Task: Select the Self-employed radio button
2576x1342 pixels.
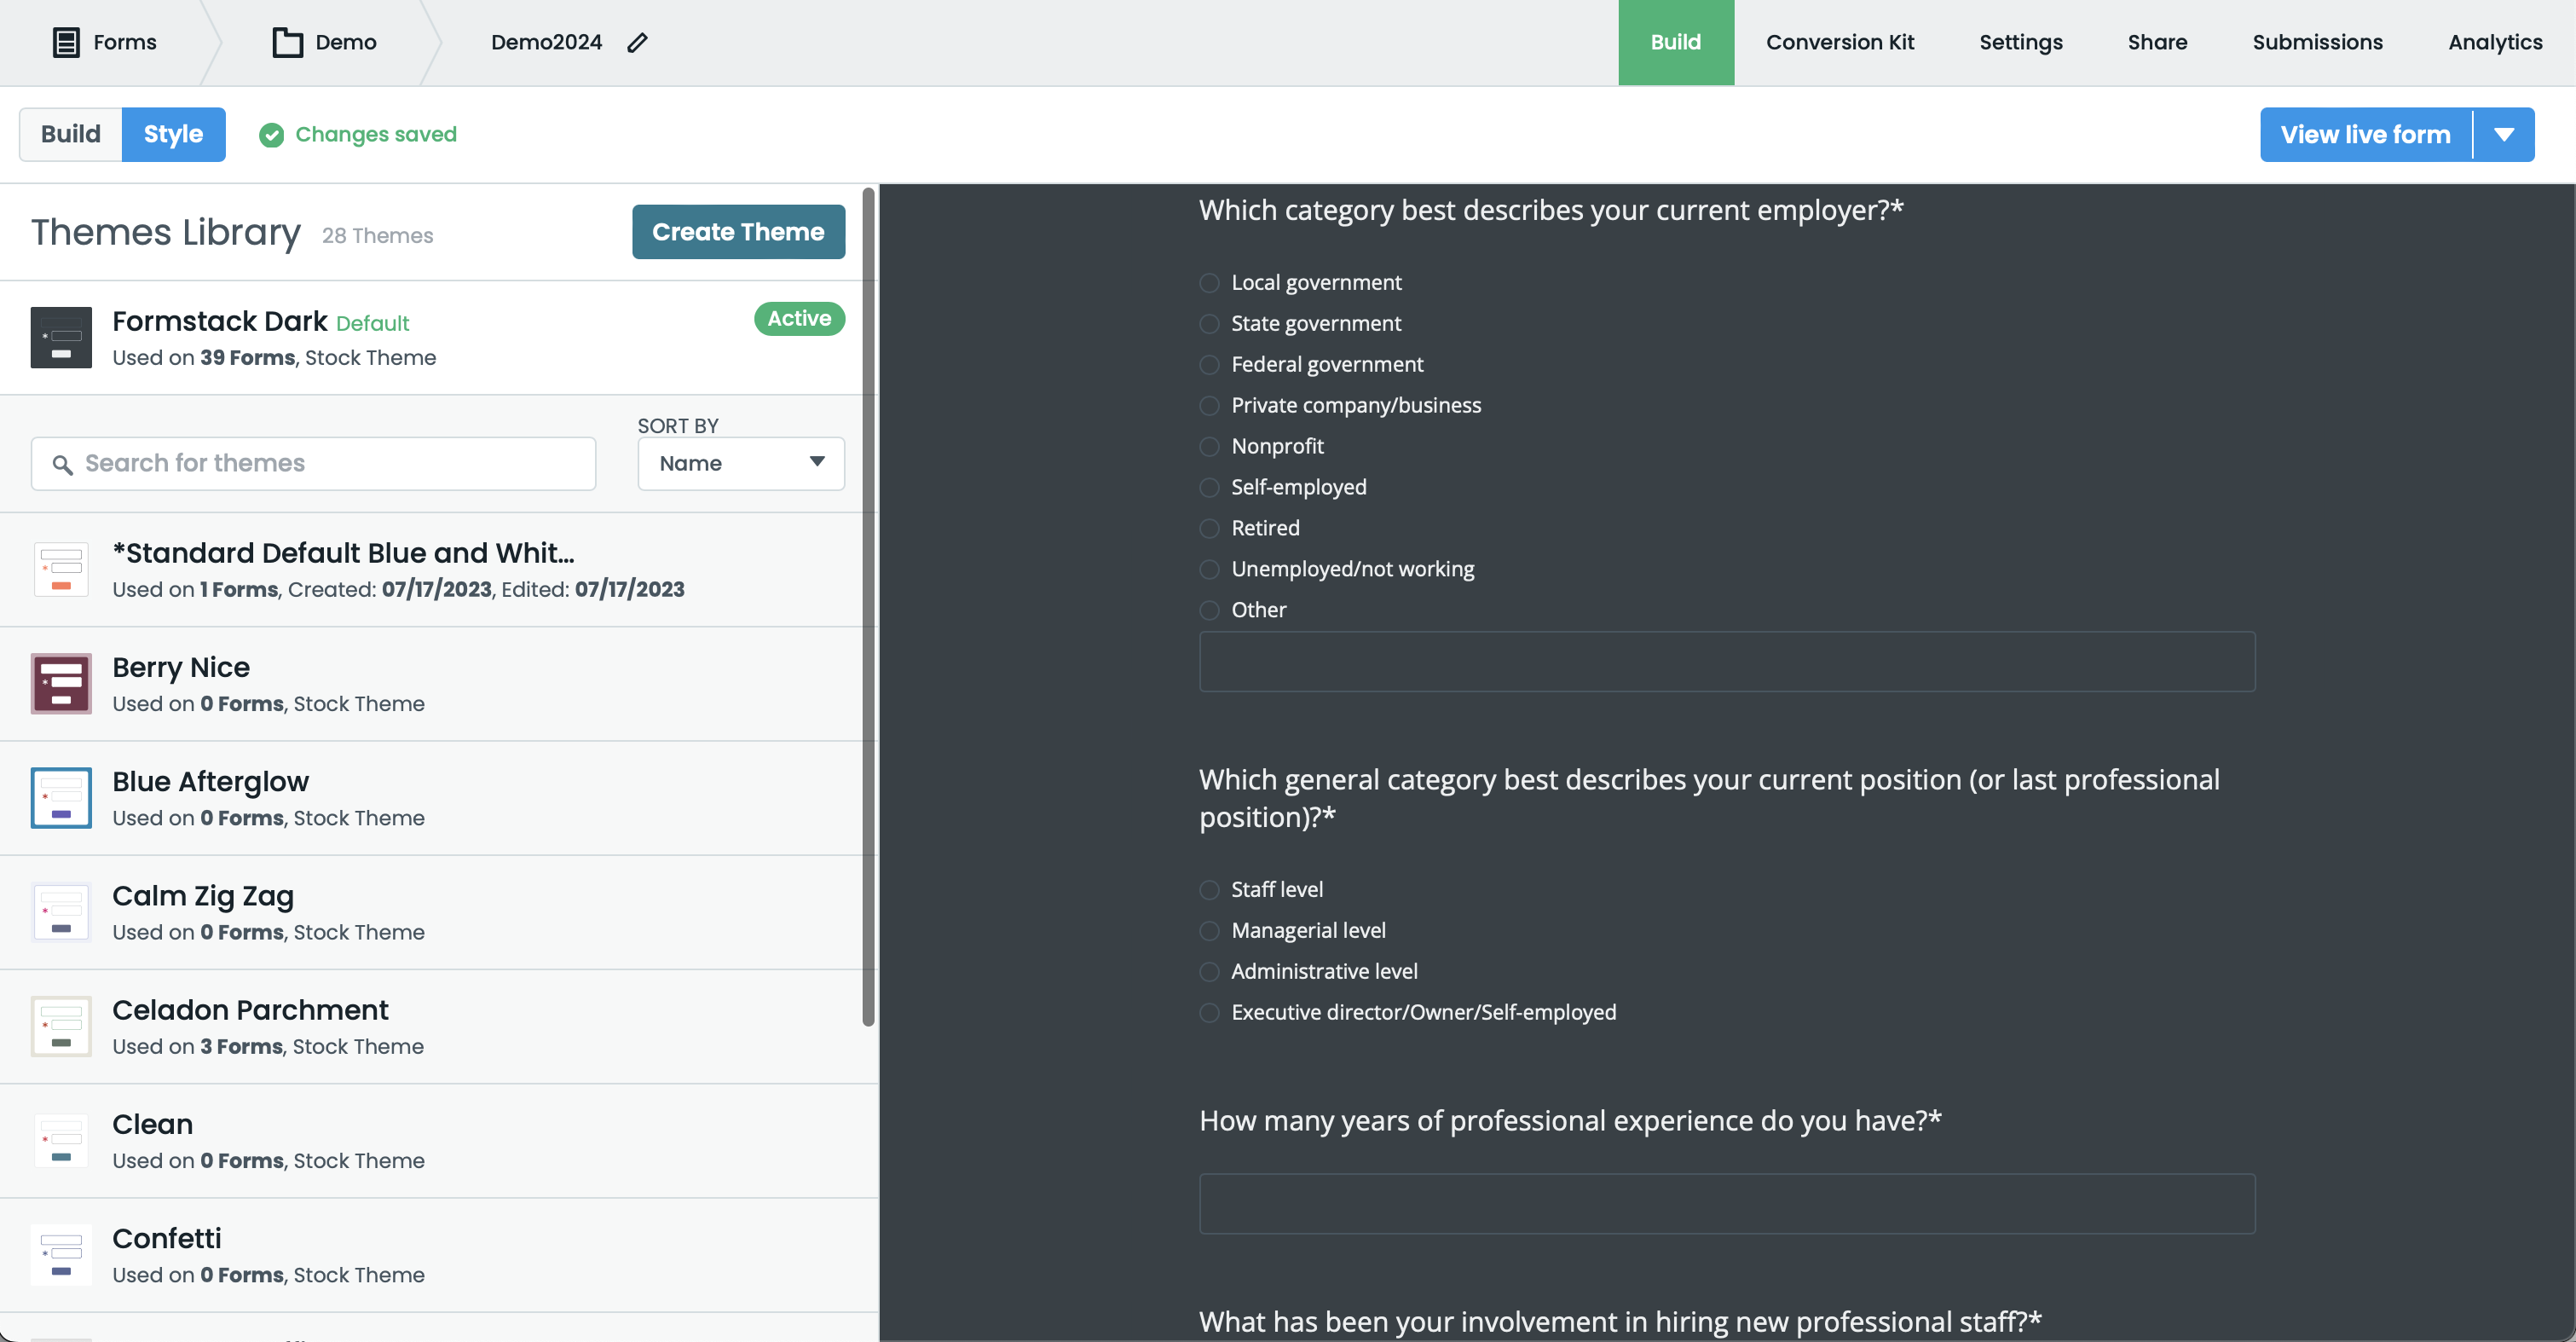Action: [1209, 488]
